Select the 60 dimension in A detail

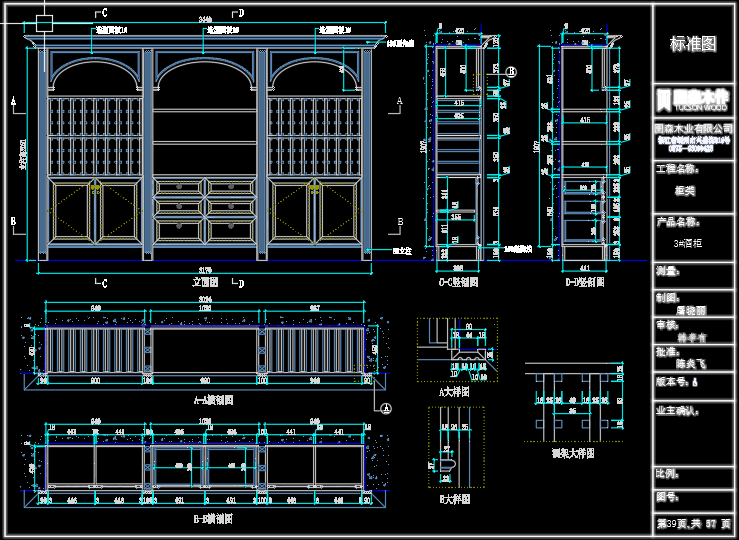[468, 326]
